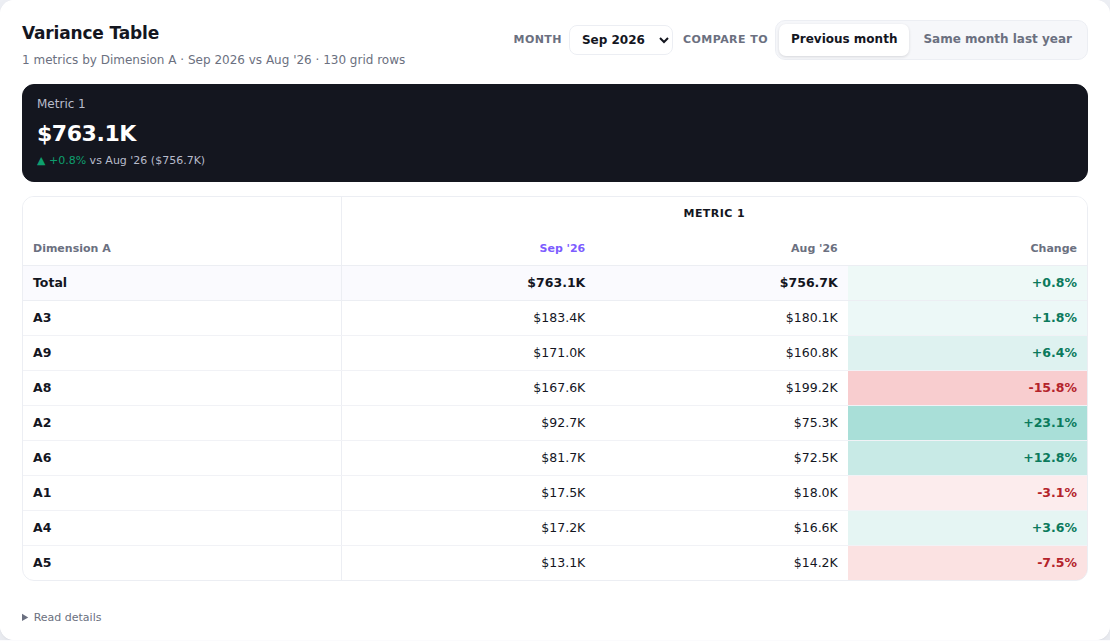1110x641 pixels.
Task: Select the Previous month comparison
Action: coord(844,39)
